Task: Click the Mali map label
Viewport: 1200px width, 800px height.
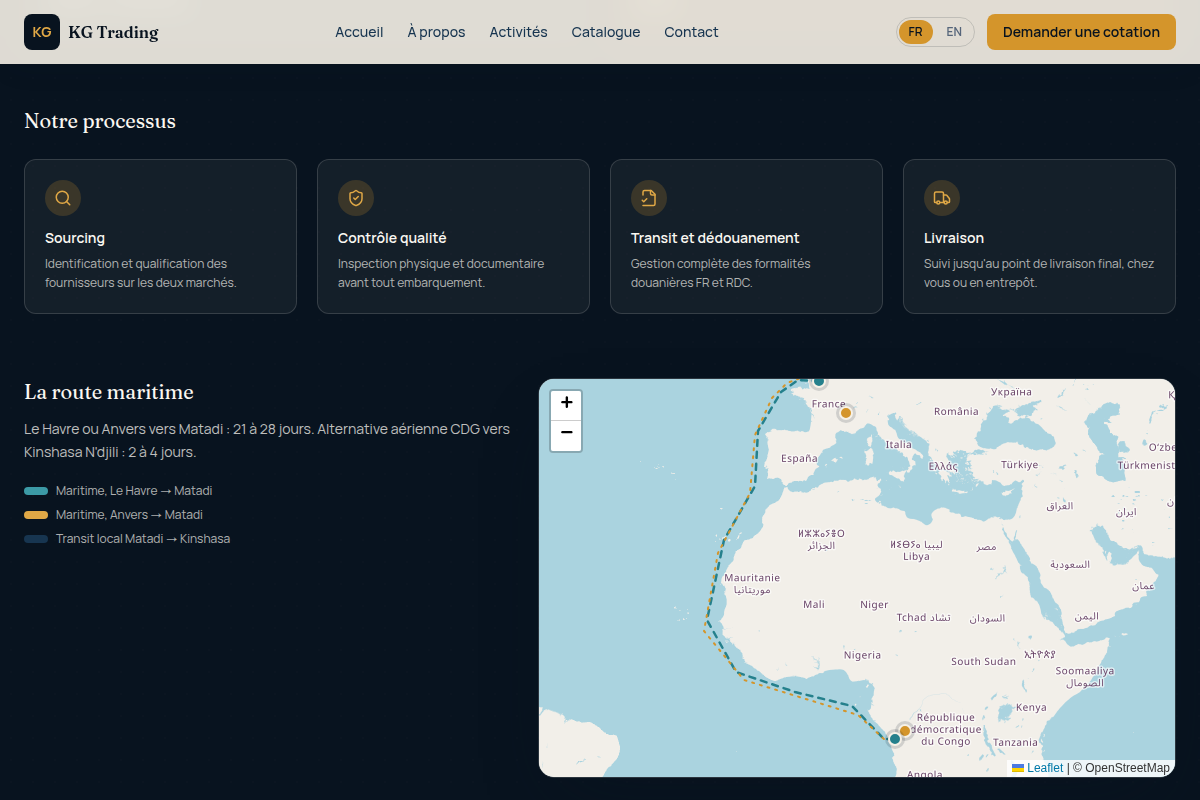Action: tap(814, 604)
